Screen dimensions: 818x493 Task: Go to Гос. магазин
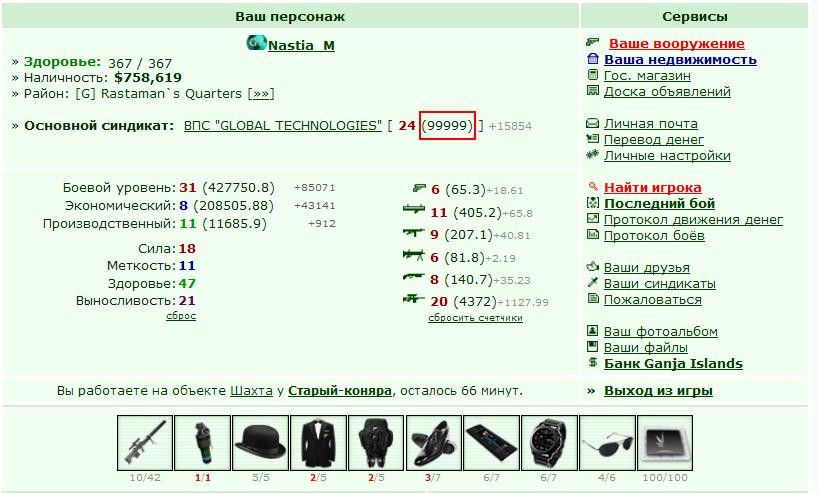pos(647,76)
